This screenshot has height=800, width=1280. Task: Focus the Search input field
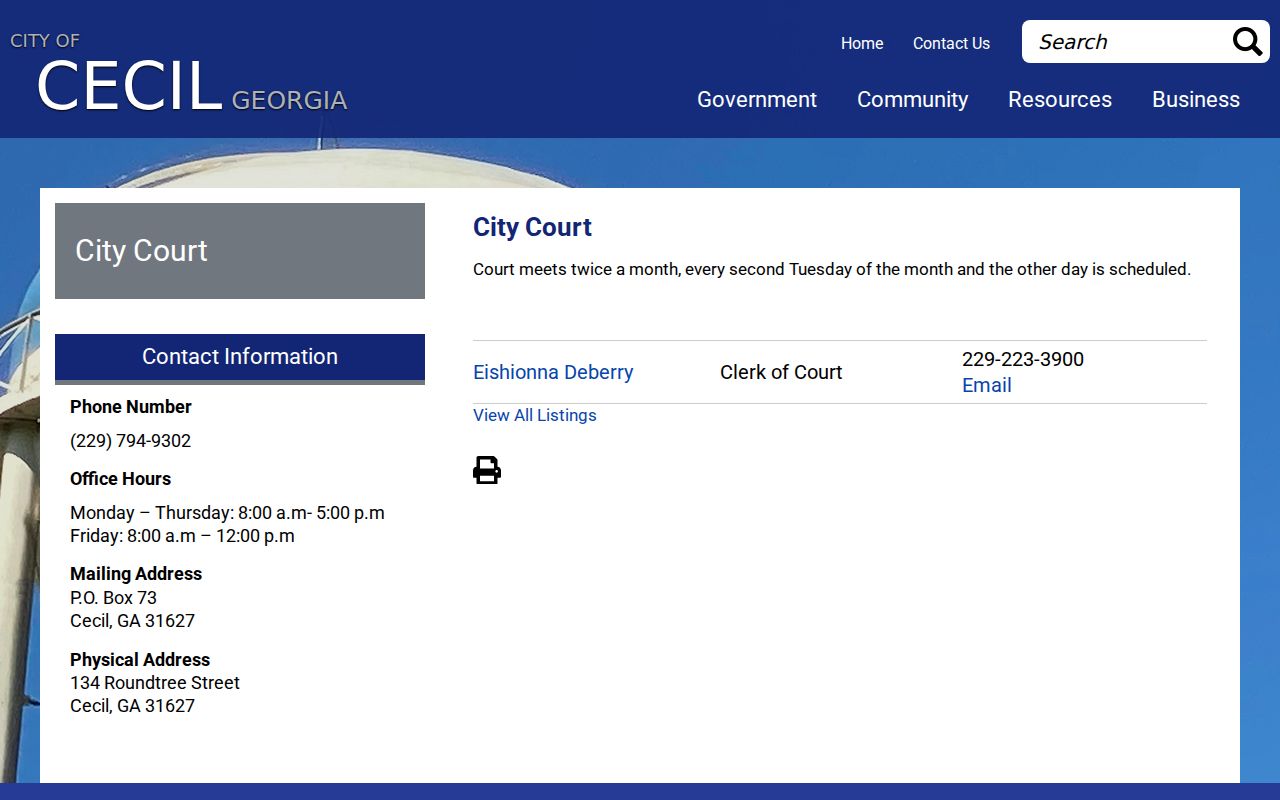1128,42
